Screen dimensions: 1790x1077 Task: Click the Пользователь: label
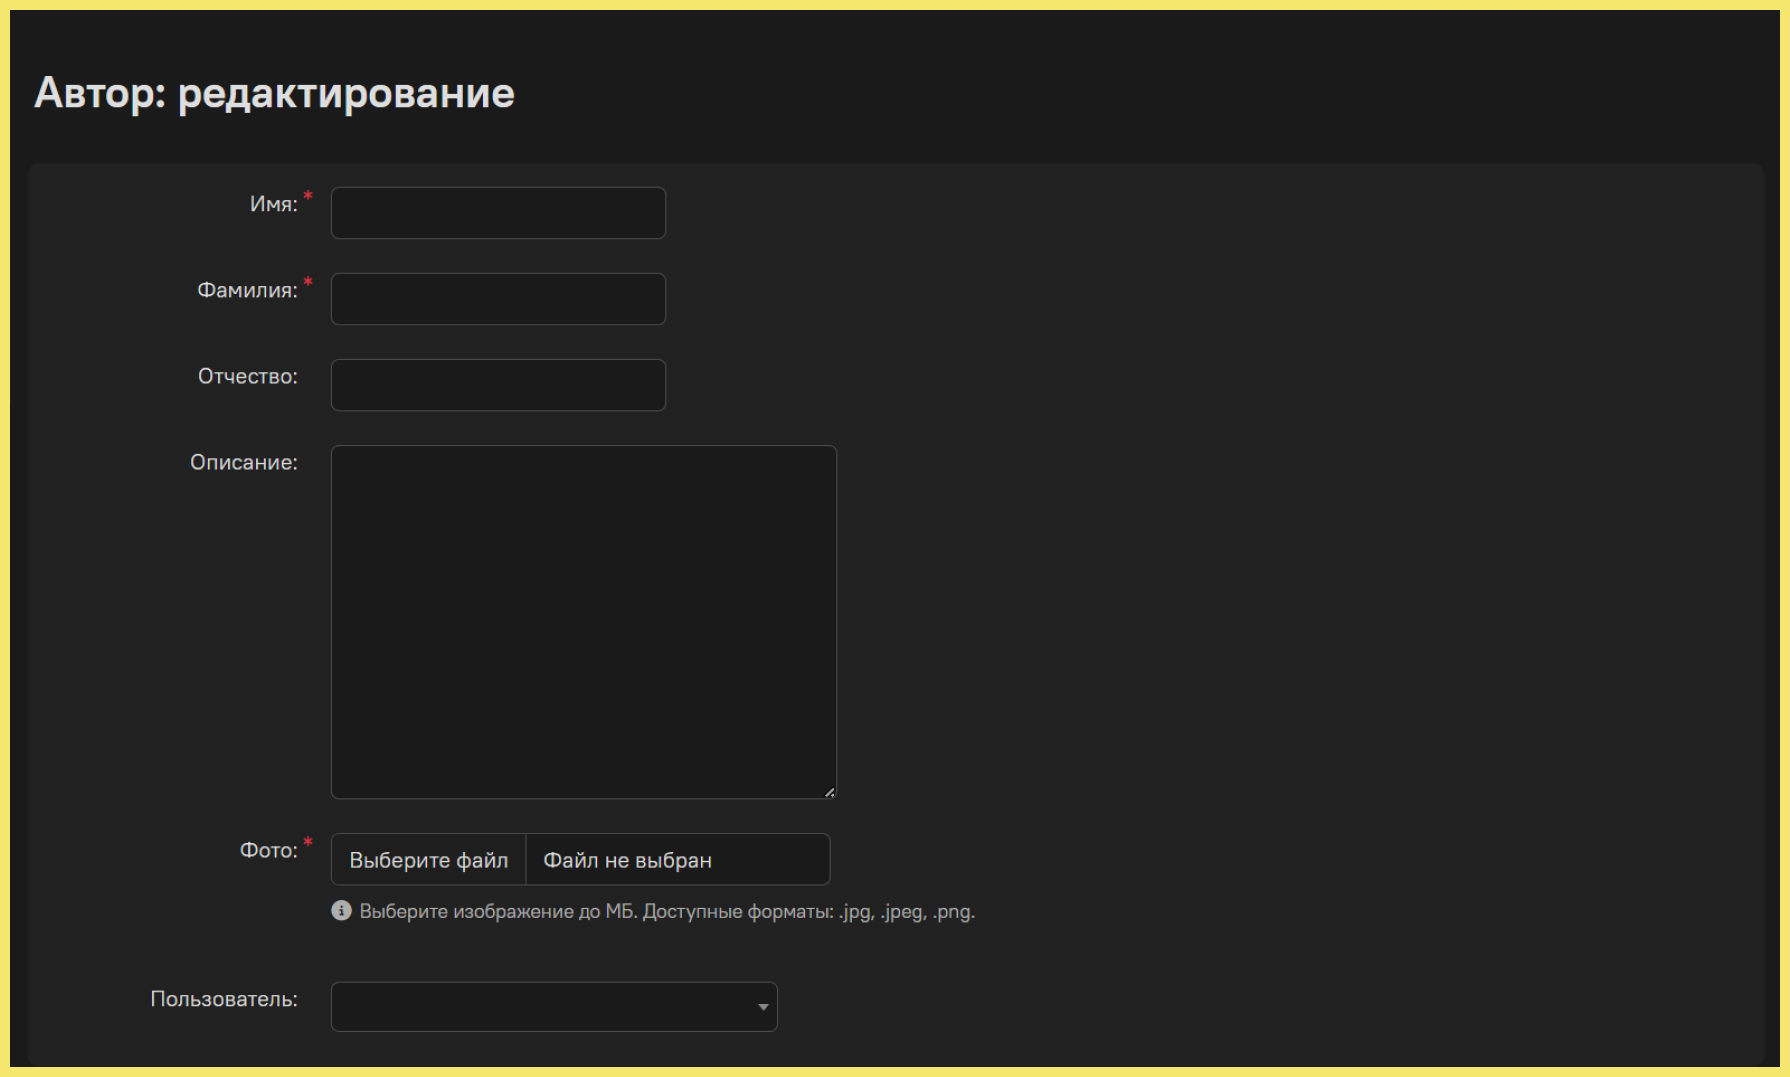(x=224, y=999)
